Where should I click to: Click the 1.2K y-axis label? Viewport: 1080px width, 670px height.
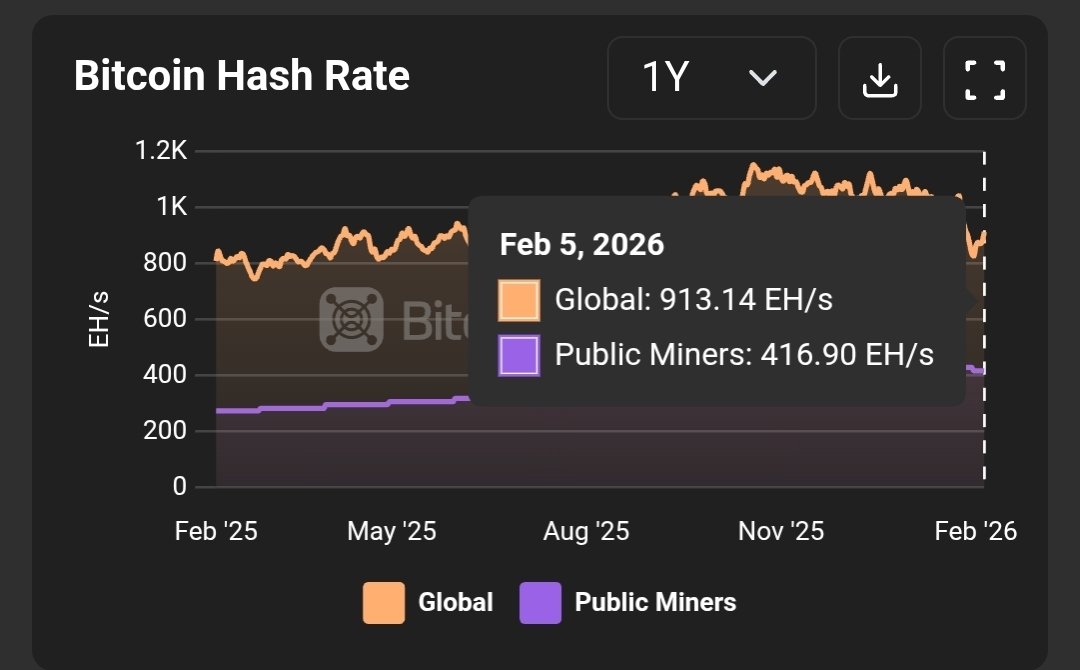pos(161,150)
